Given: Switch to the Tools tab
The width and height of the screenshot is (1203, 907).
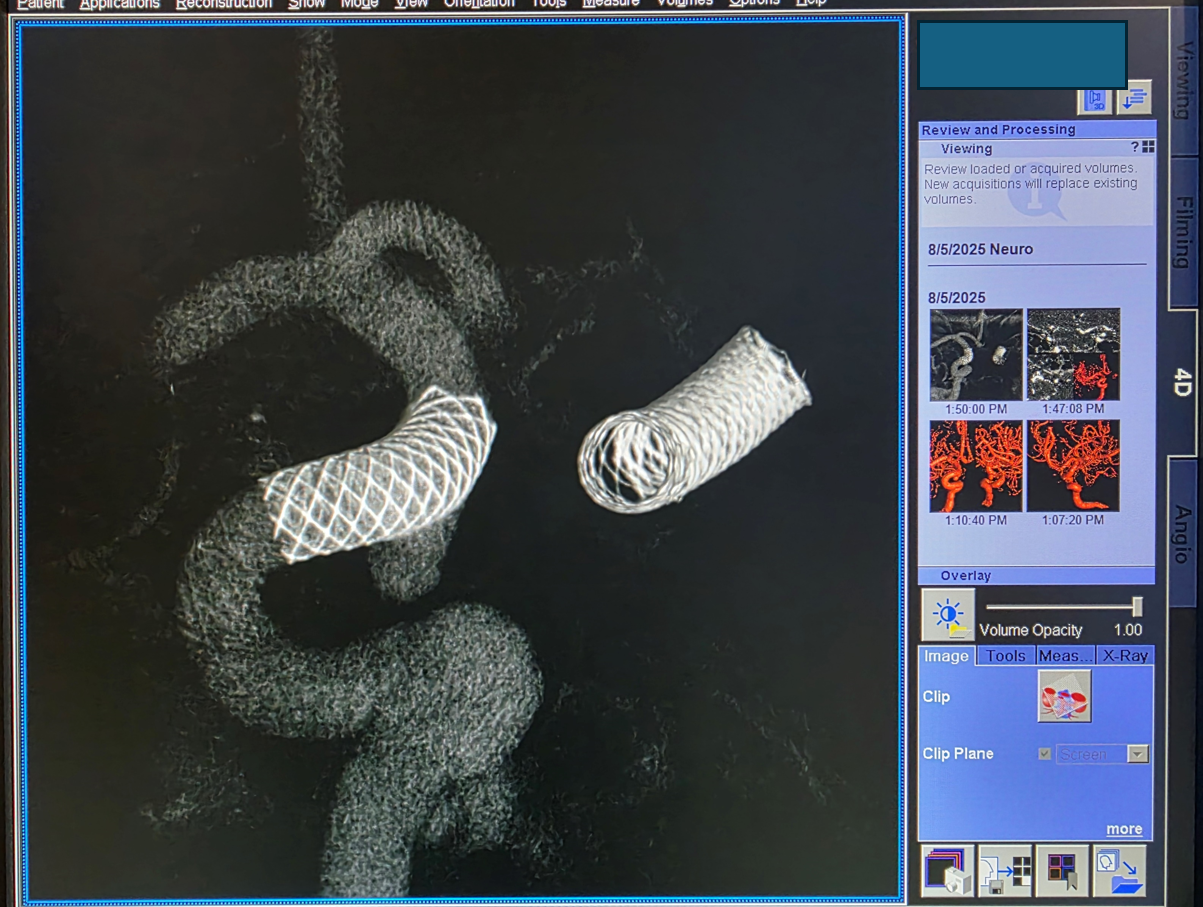Looking at the screenshot, I should tap(1005, 656).
